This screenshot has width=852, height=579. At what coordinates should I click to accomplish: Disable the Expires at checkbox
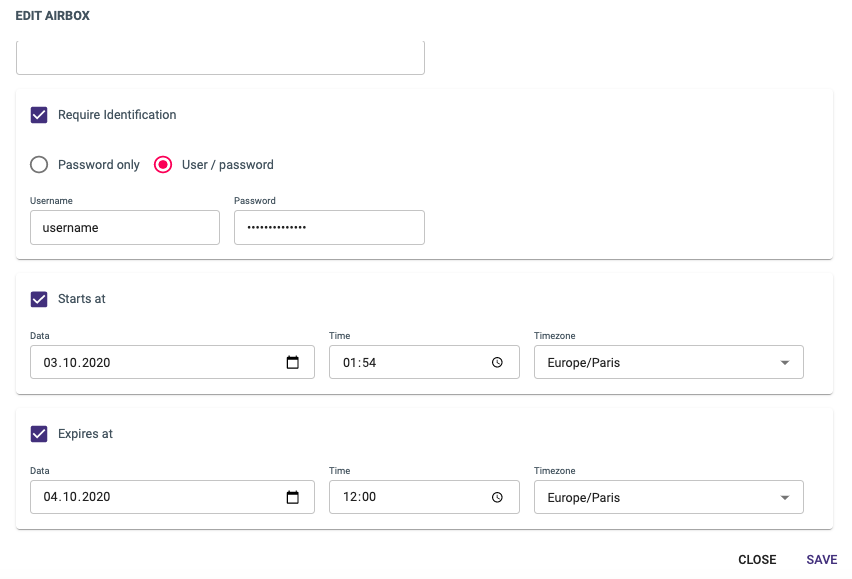[39, 434]
